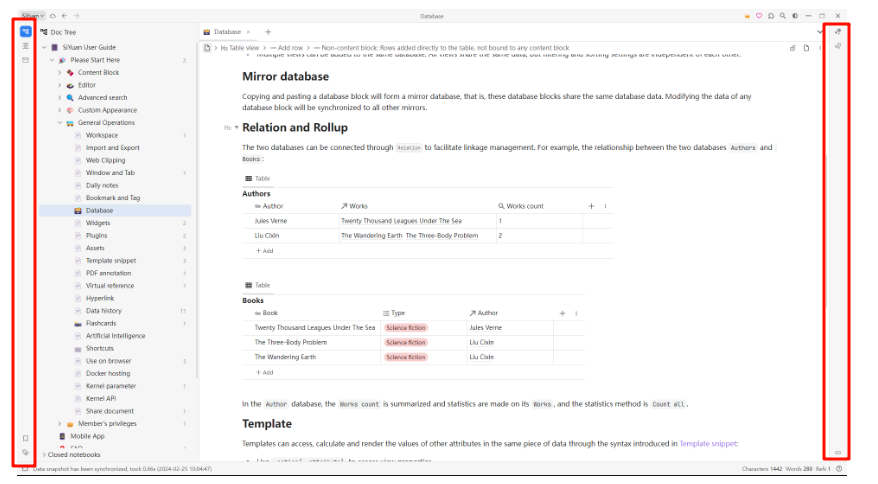Viewport: 878px width, 484px height.
Task: Open Books table more options
Action: pos(576,313)
